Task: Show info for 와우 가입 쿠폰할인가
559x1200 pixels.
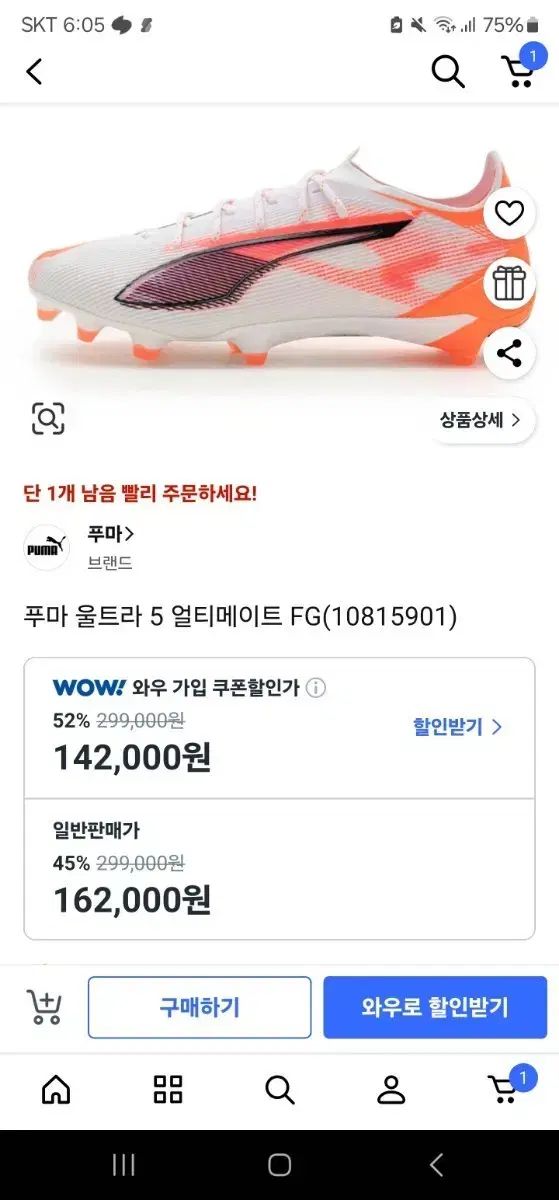Action: (316, 688)
